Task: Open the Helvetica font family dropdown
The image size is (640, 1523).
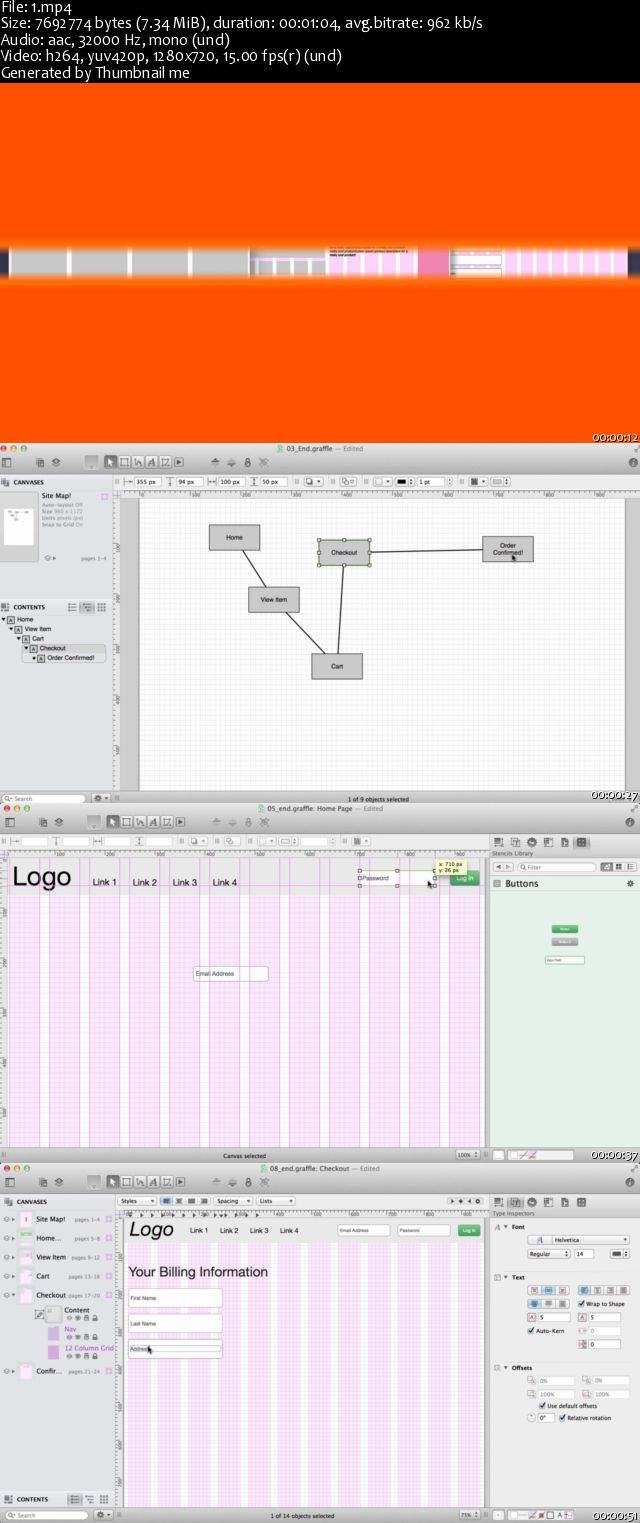Action: pyautogui.click(x=579, y=1240)
